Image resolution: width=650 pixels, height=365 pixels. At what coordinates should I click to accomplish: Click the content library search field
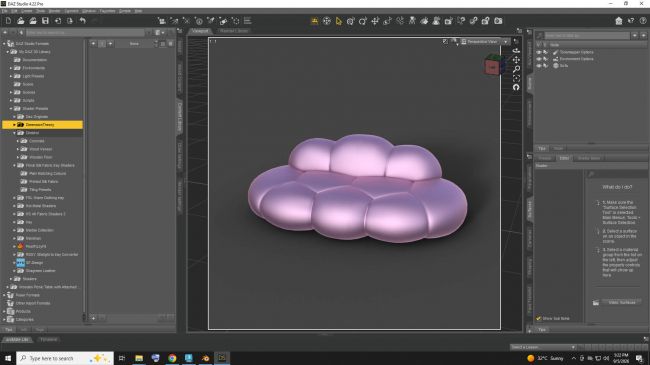tap(85, 32)
